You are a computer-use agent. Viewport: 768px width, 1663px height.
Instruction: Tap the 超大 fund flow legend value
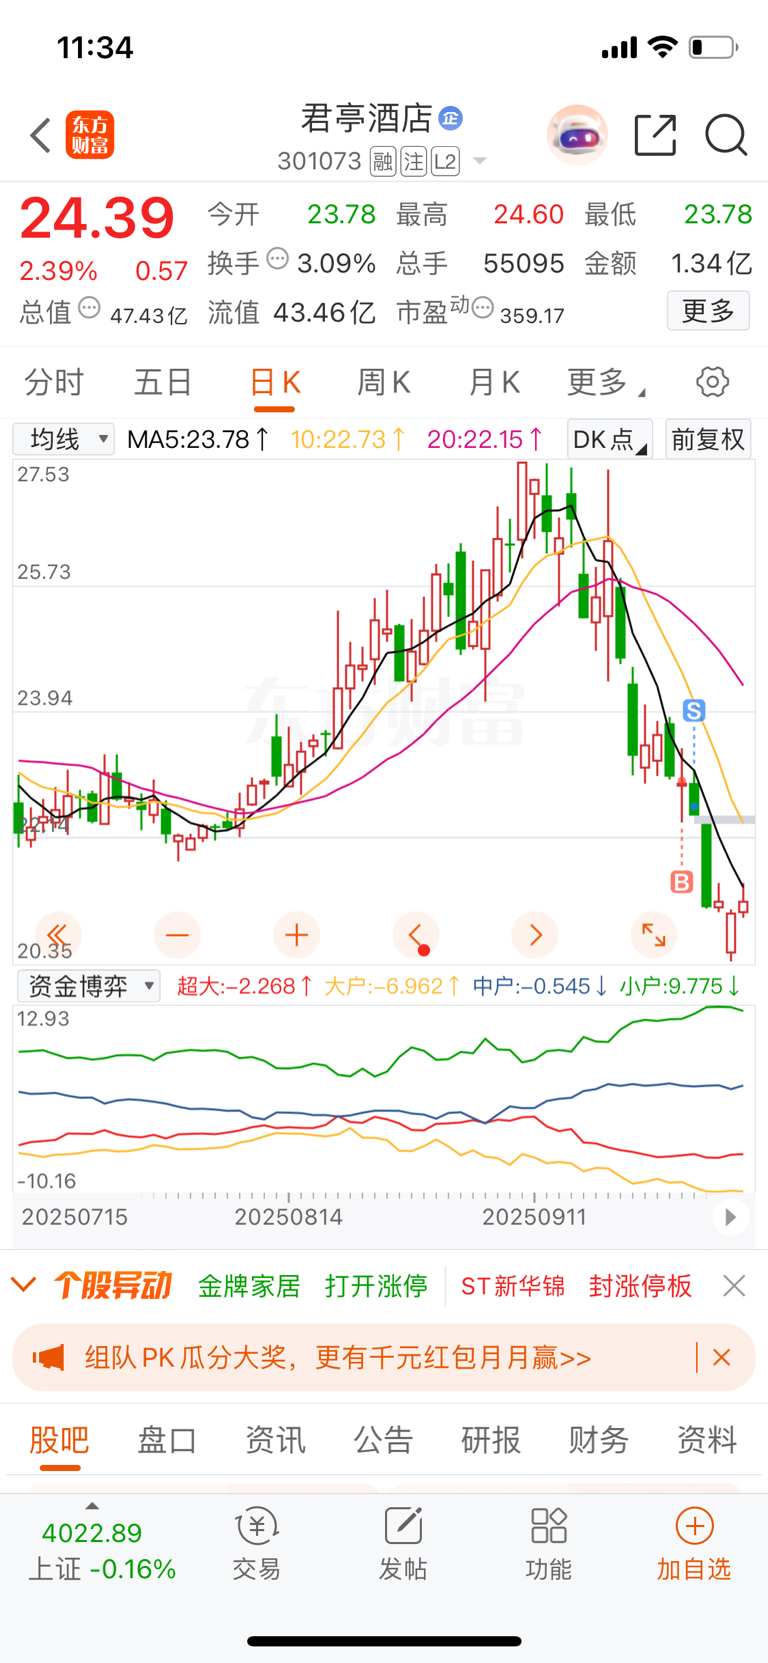245,986
